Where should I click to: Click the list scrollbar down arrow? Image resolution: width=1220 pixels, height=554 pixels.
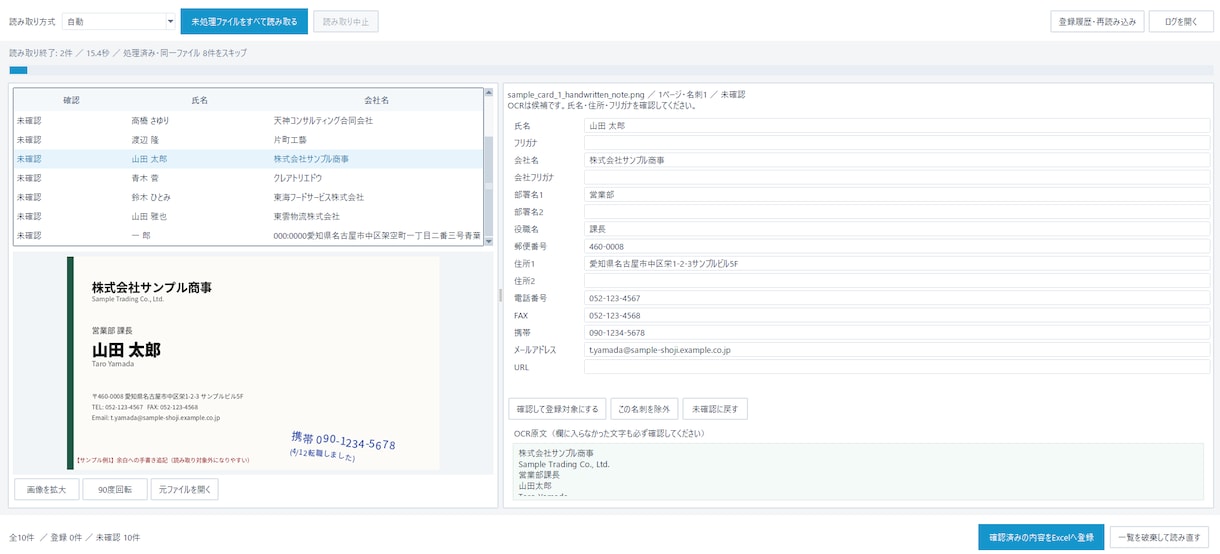click(x=488, y=241)
